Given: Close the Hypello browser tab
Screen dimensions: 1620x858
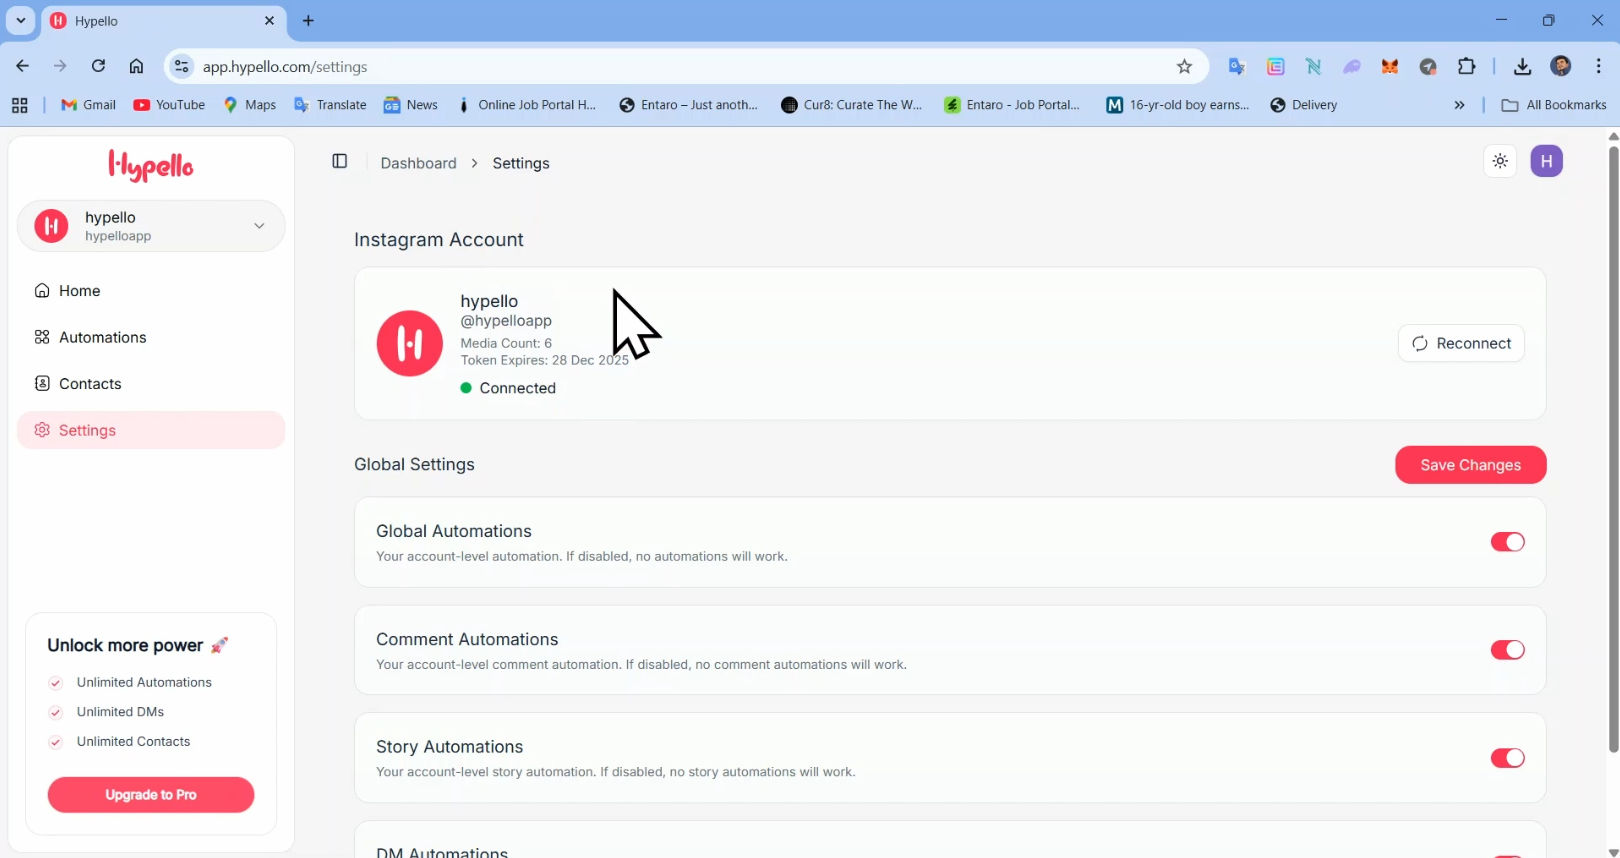Looking at the screenshot, I should (269, 21).
